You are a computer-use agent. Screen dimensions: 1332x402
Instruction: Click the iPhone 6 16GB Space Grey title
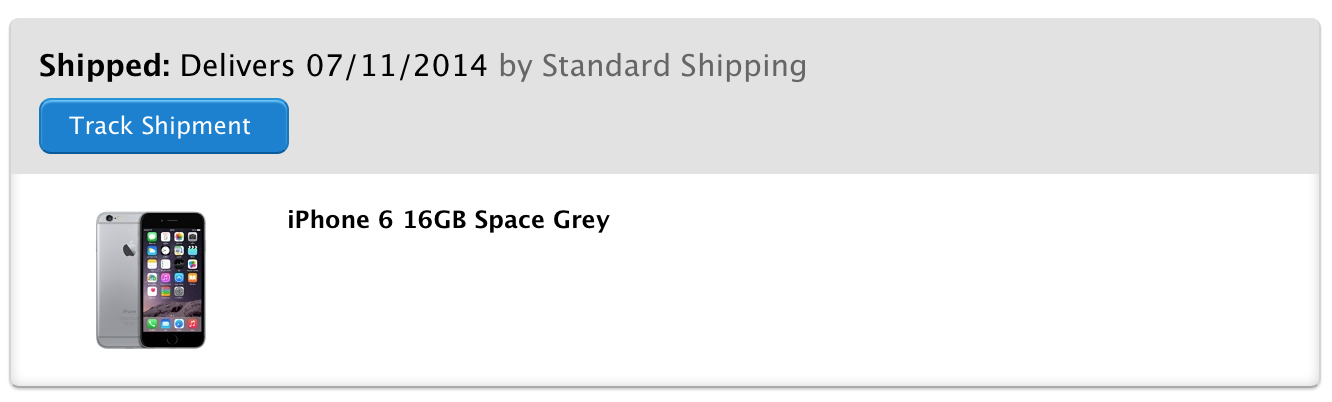pos(448,220)
